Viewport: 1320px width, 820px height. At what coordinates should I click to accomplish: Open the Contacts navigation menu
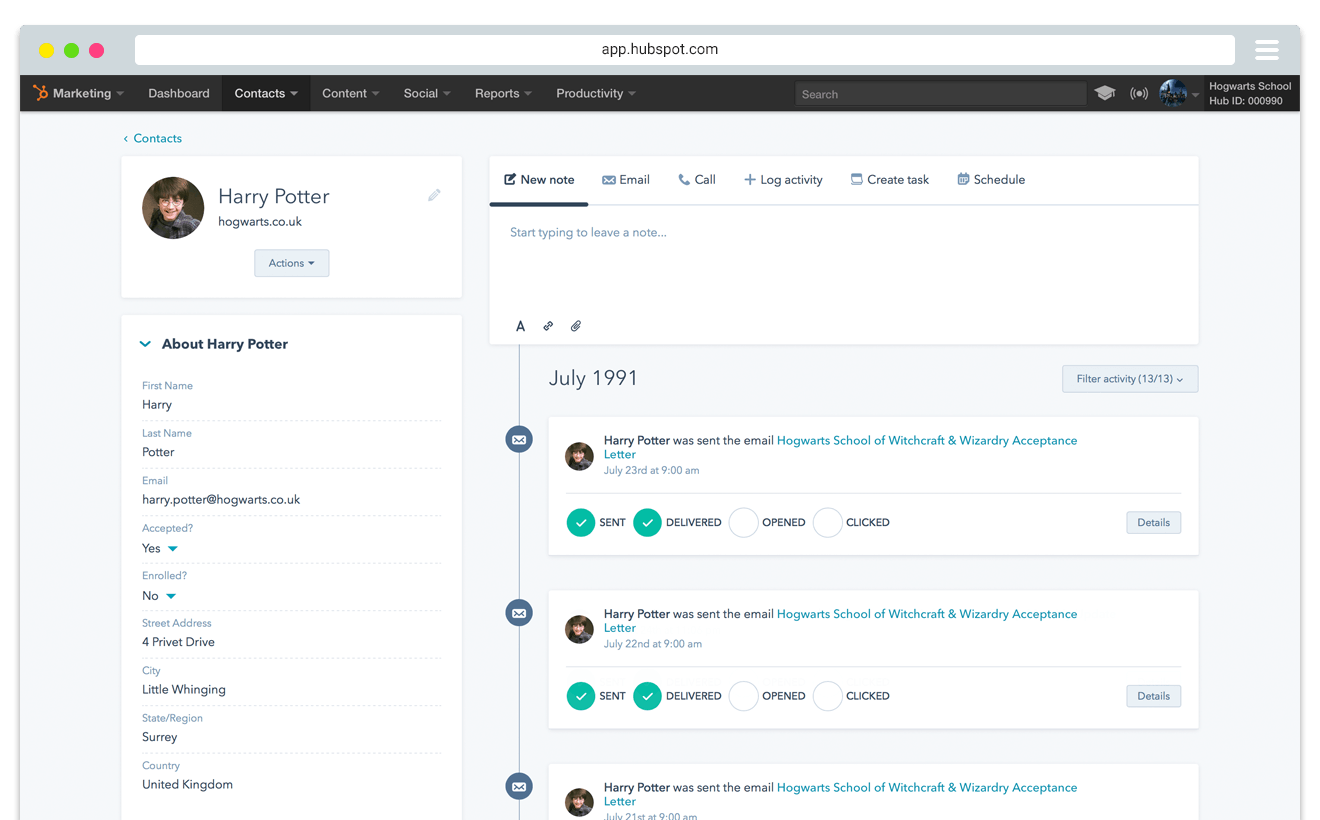coord(266,93)
